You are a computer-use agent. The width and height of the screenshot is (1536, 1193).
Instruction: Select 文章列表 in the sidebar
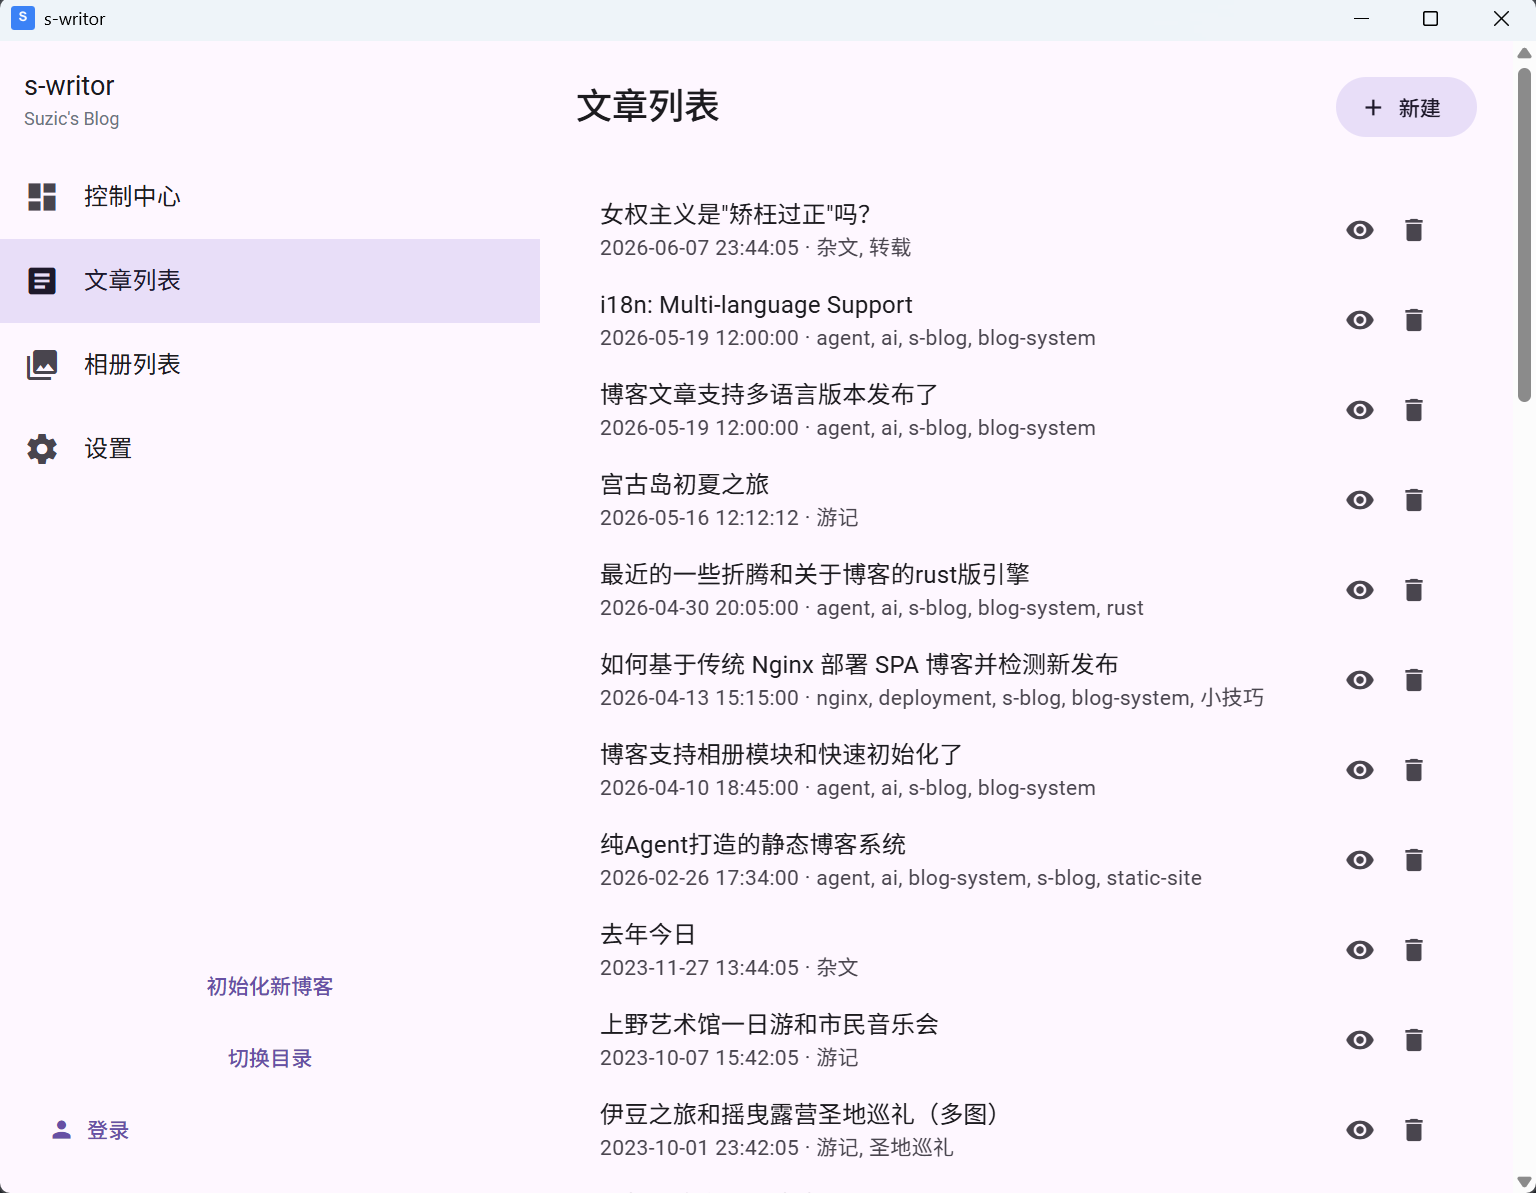(270, 281)
